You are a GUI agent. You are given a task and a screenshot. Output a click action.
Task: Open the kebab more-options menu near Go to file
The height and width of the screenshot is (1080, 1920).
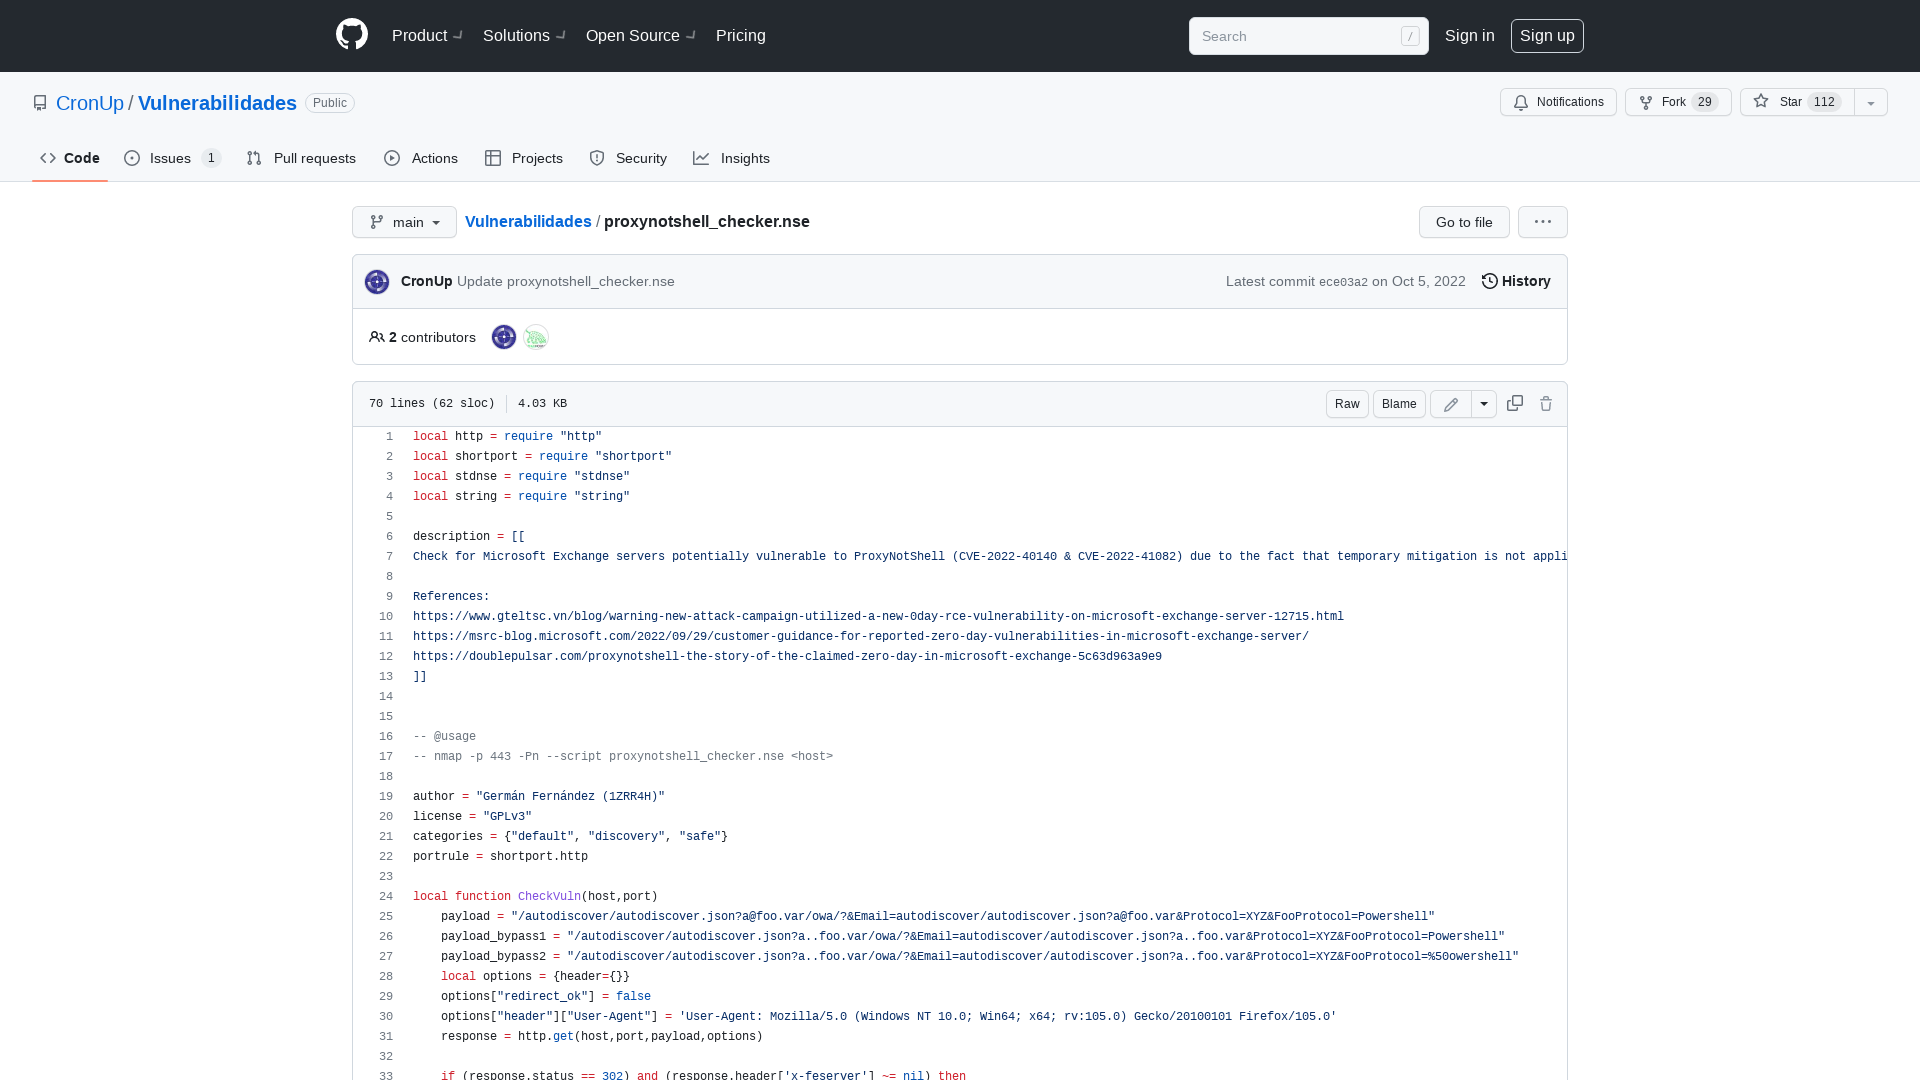(x=1542, y=222)
